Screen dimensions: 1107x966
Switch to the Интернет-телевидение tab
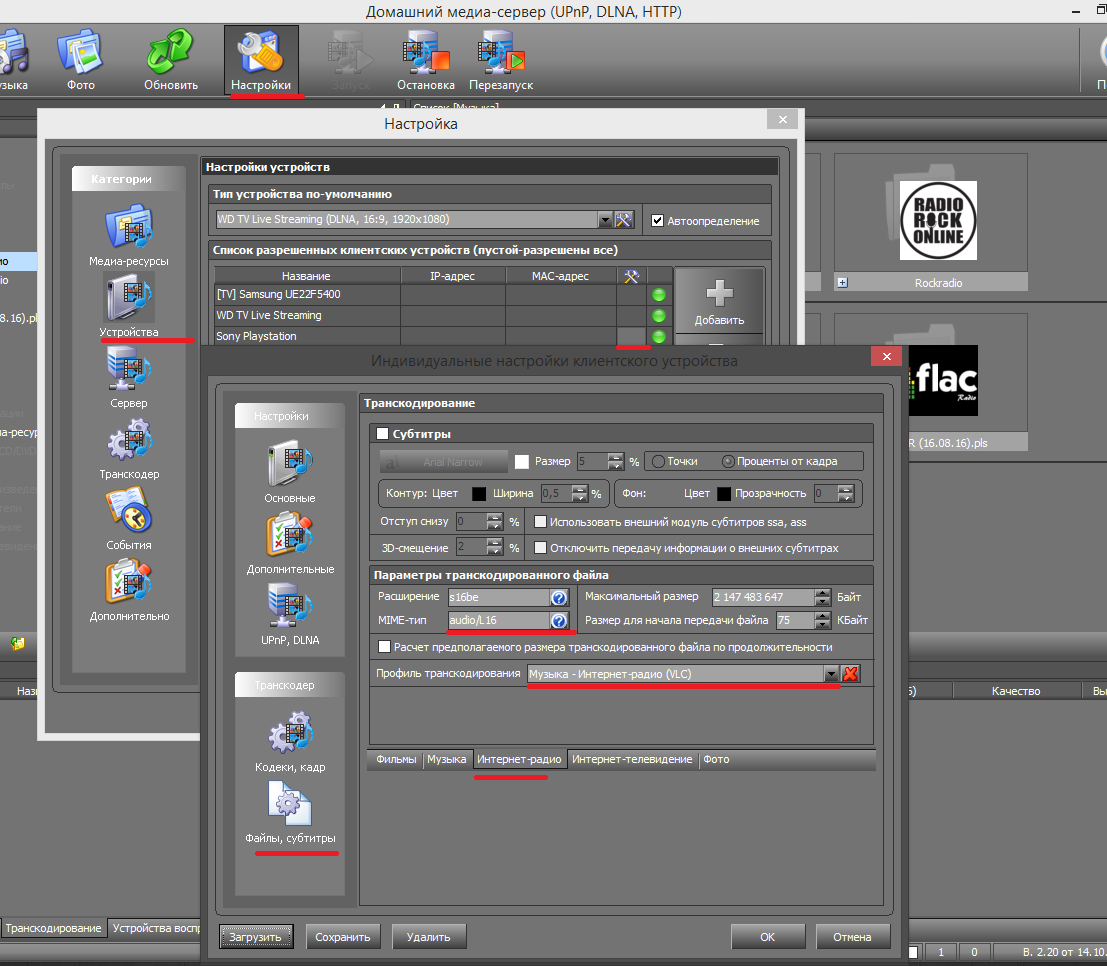point(632,760)
